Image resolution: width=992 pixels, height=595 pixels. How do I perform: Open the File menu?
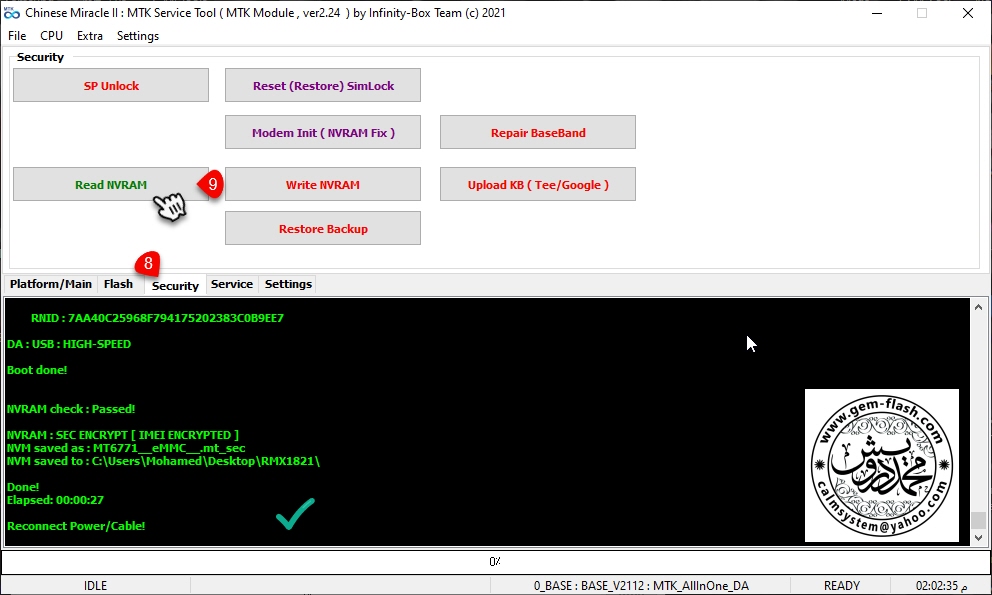click(x=17, y=36)
